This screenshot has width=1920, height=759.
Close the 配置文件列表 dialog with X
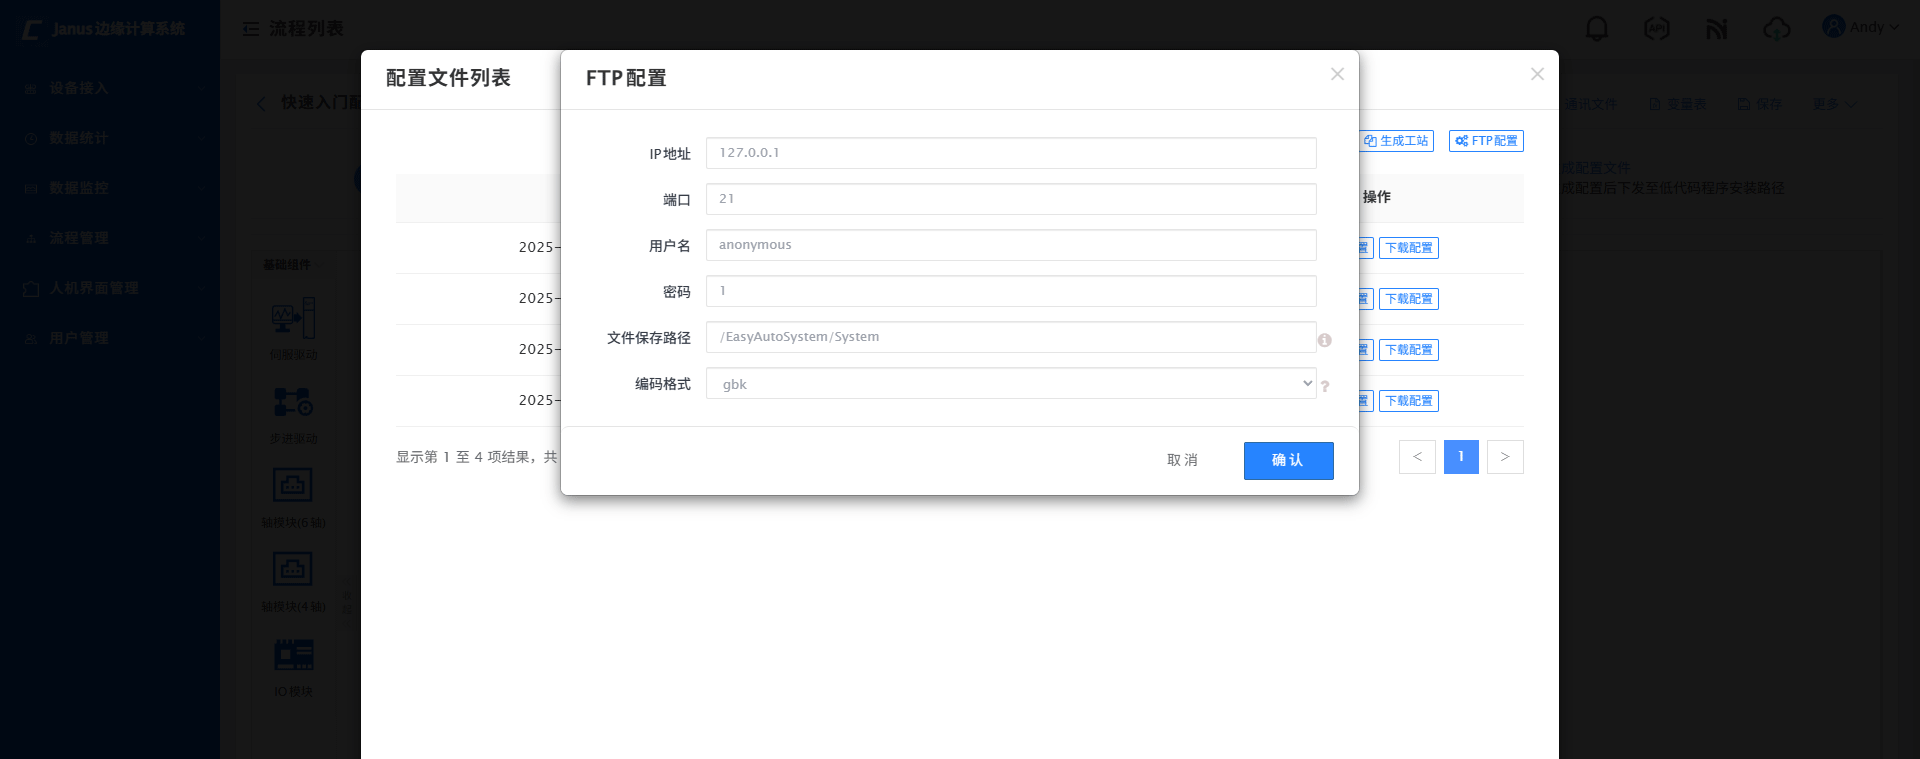tap(1537, 74)
